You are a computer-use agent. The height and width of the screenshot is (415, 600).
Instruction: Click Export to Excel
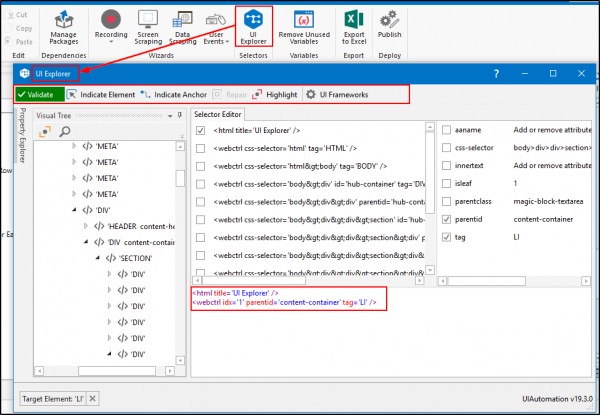(x=354, y=28)
